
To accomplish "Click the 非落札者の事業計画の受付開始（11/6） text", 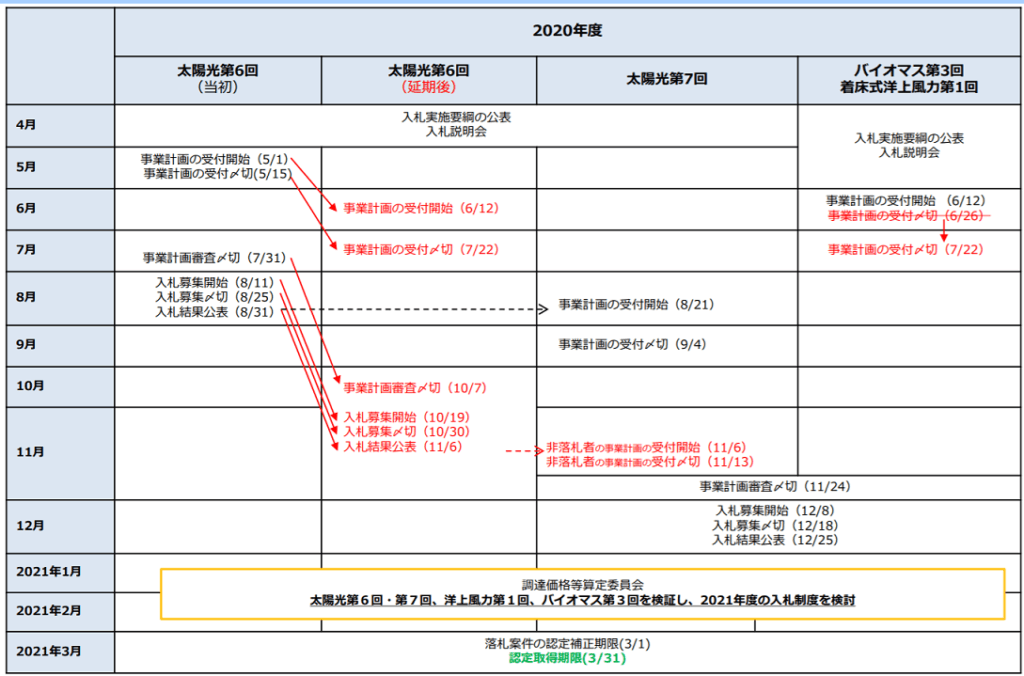I will pos(646,447).
